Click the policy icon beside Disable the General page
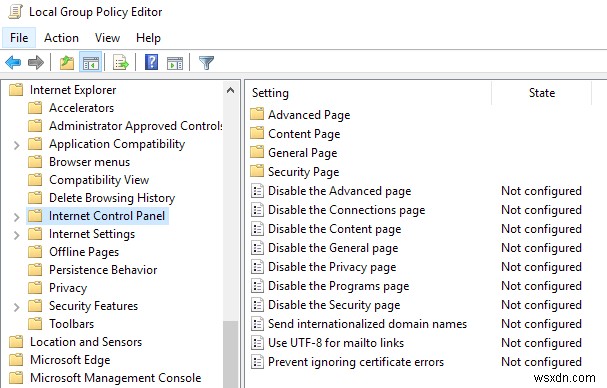The image size is (607, 388). [x=257, y=248]
